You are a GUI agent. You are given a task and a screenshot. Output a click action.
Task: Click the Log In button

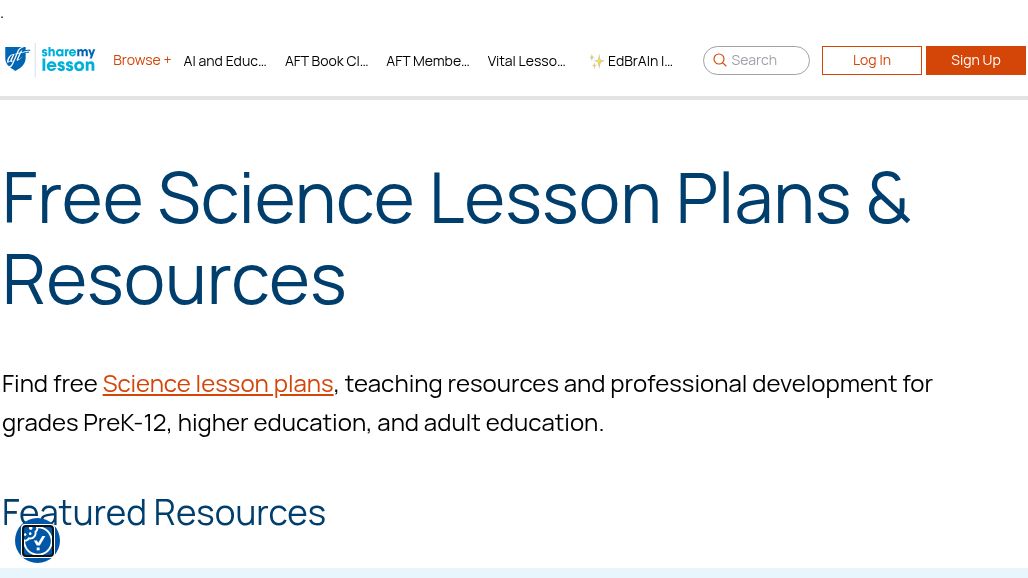click(x=871, y=60)
